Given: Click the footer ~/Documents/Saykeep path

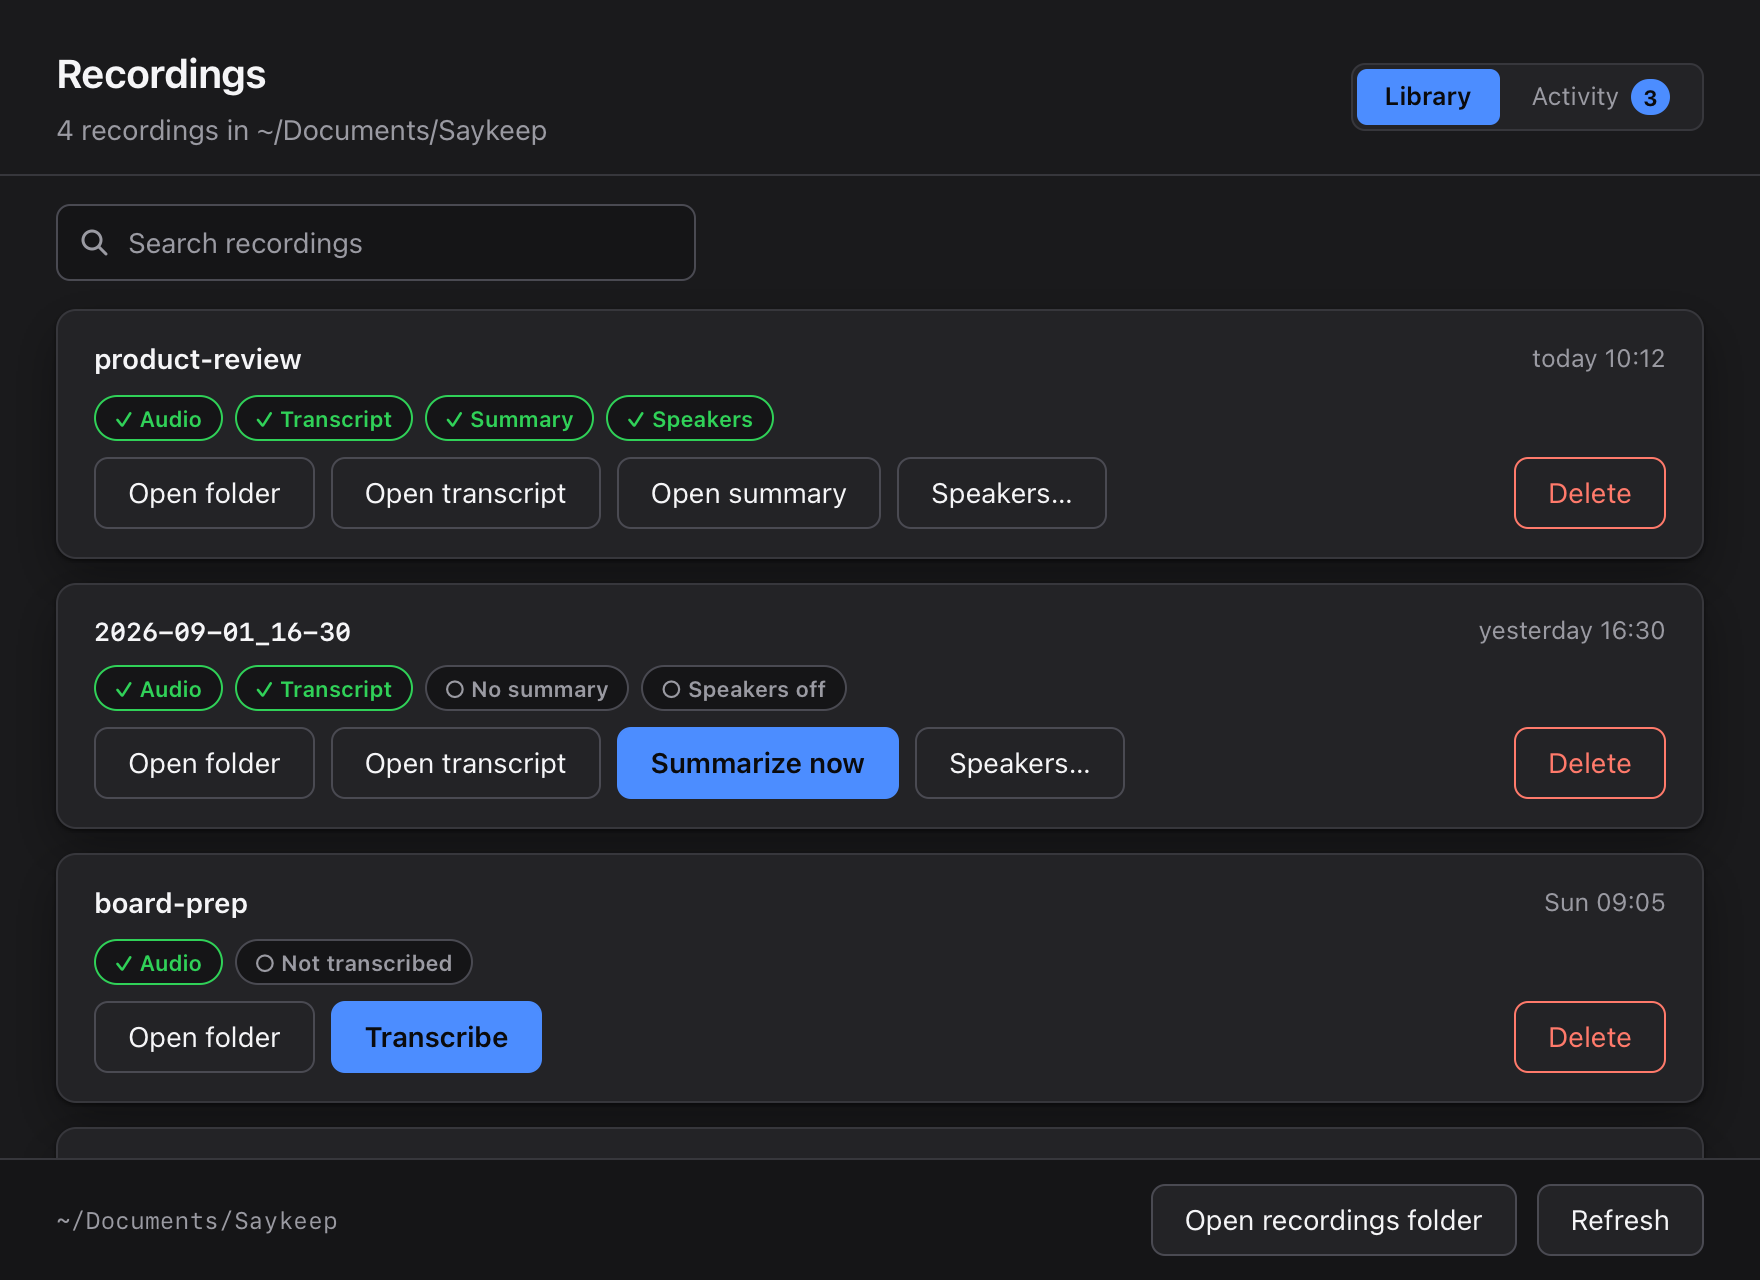Looking at the screenshot, I should tap(197, 1221).
